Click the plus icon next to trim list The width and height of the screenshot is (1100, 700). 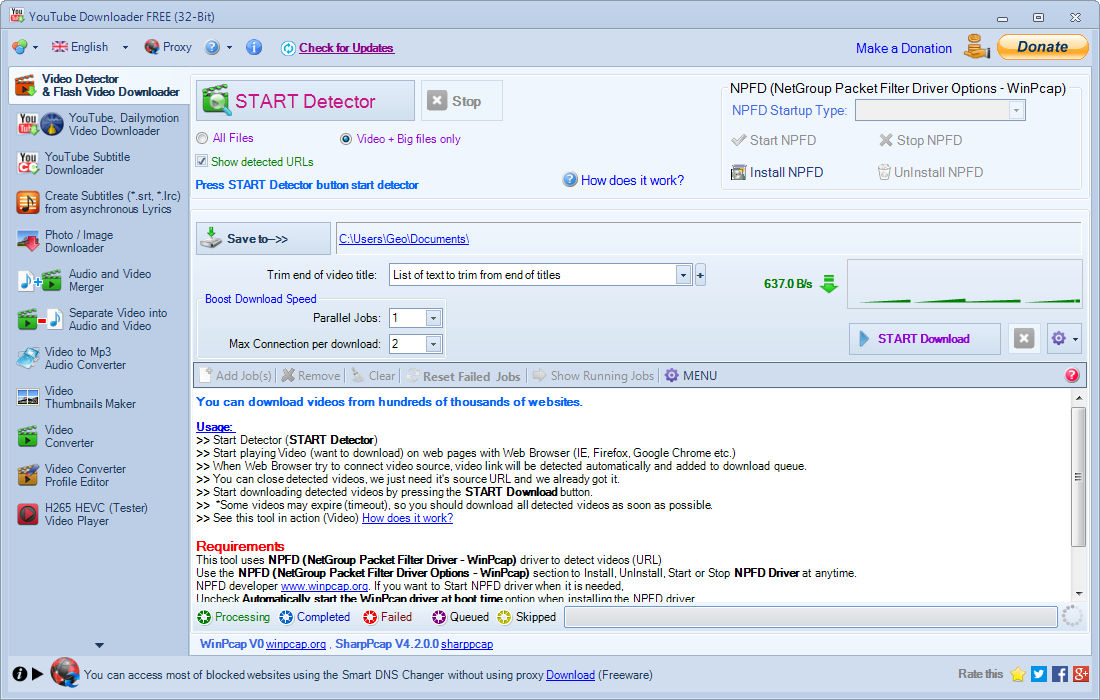pos(700,275)
